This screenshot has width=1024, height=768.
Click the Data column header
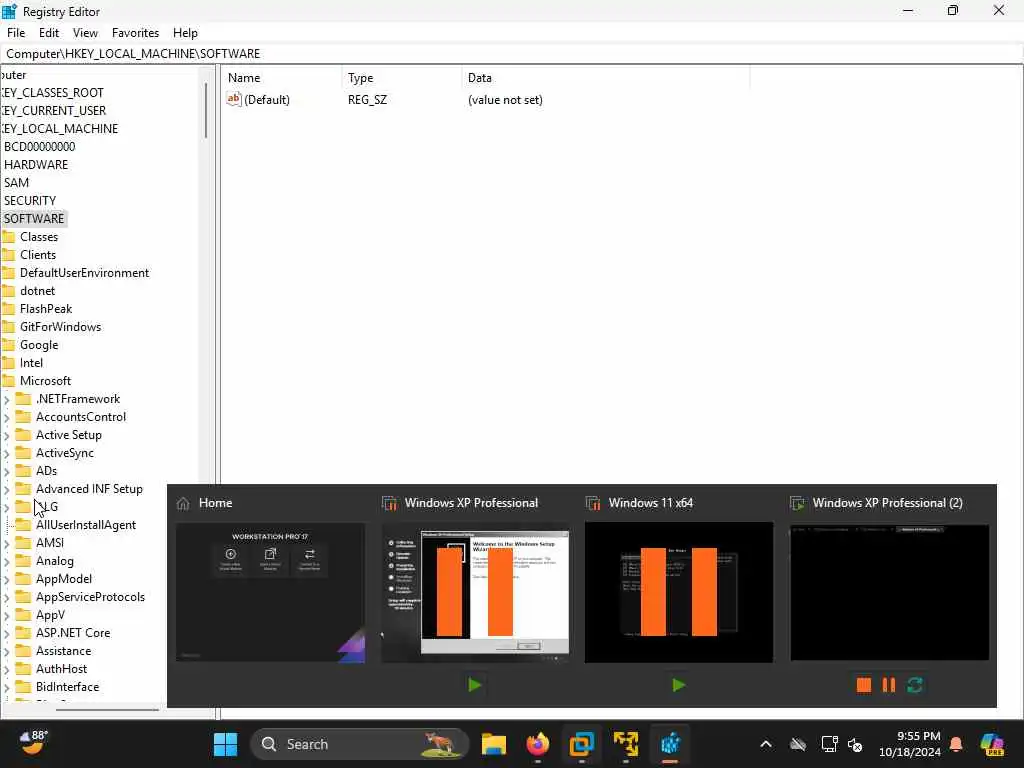(x=479, y=78)
